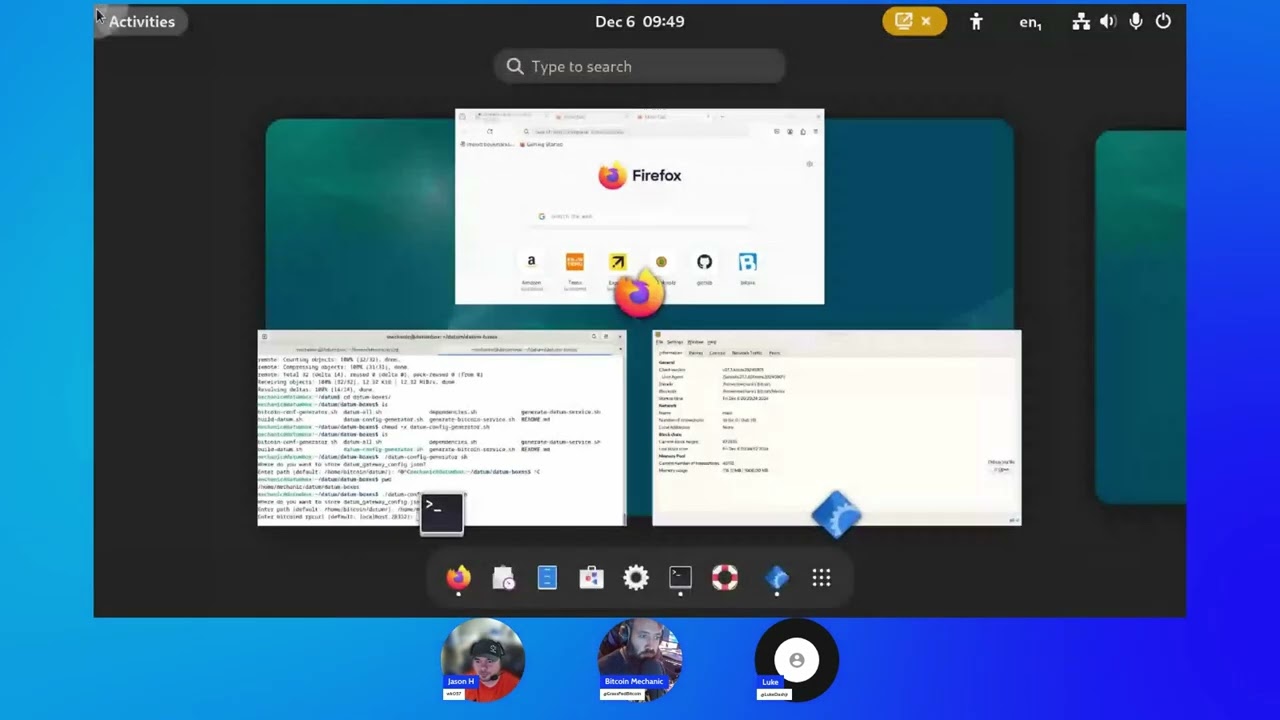Click the wired network status icon
Image resolution: width=1280 pixels, height=720 pixels.
click(1081, 21)
